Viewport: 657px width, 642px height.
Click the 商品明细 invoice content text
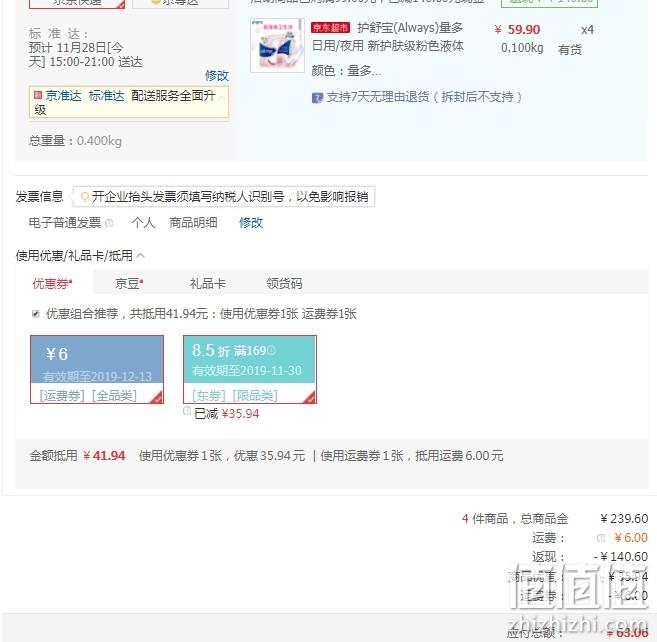click(193, 223)
